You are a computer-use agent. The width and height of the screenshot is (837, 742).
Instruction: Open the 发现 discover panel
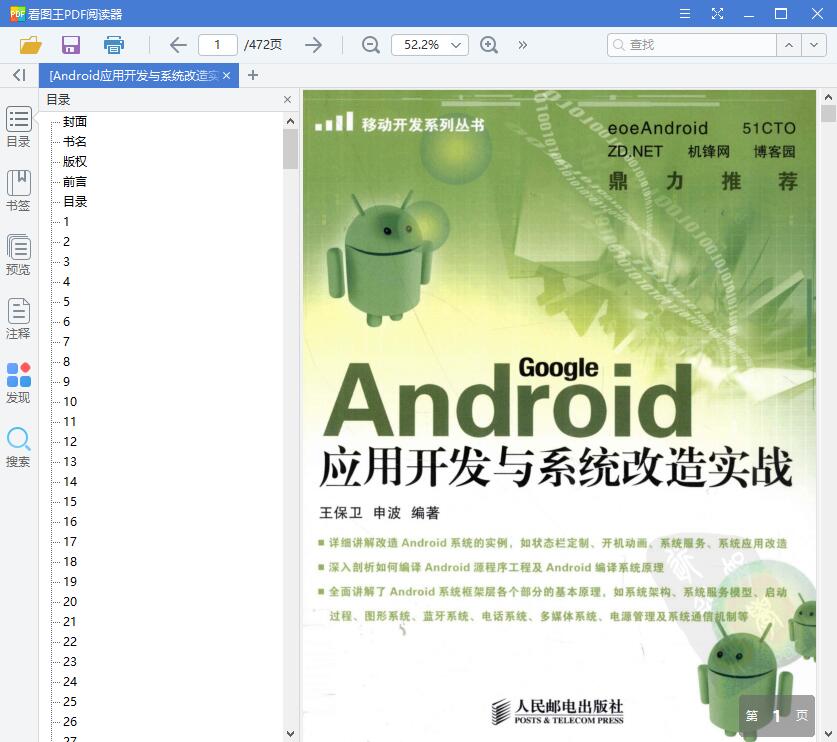(x=18, y=383)
